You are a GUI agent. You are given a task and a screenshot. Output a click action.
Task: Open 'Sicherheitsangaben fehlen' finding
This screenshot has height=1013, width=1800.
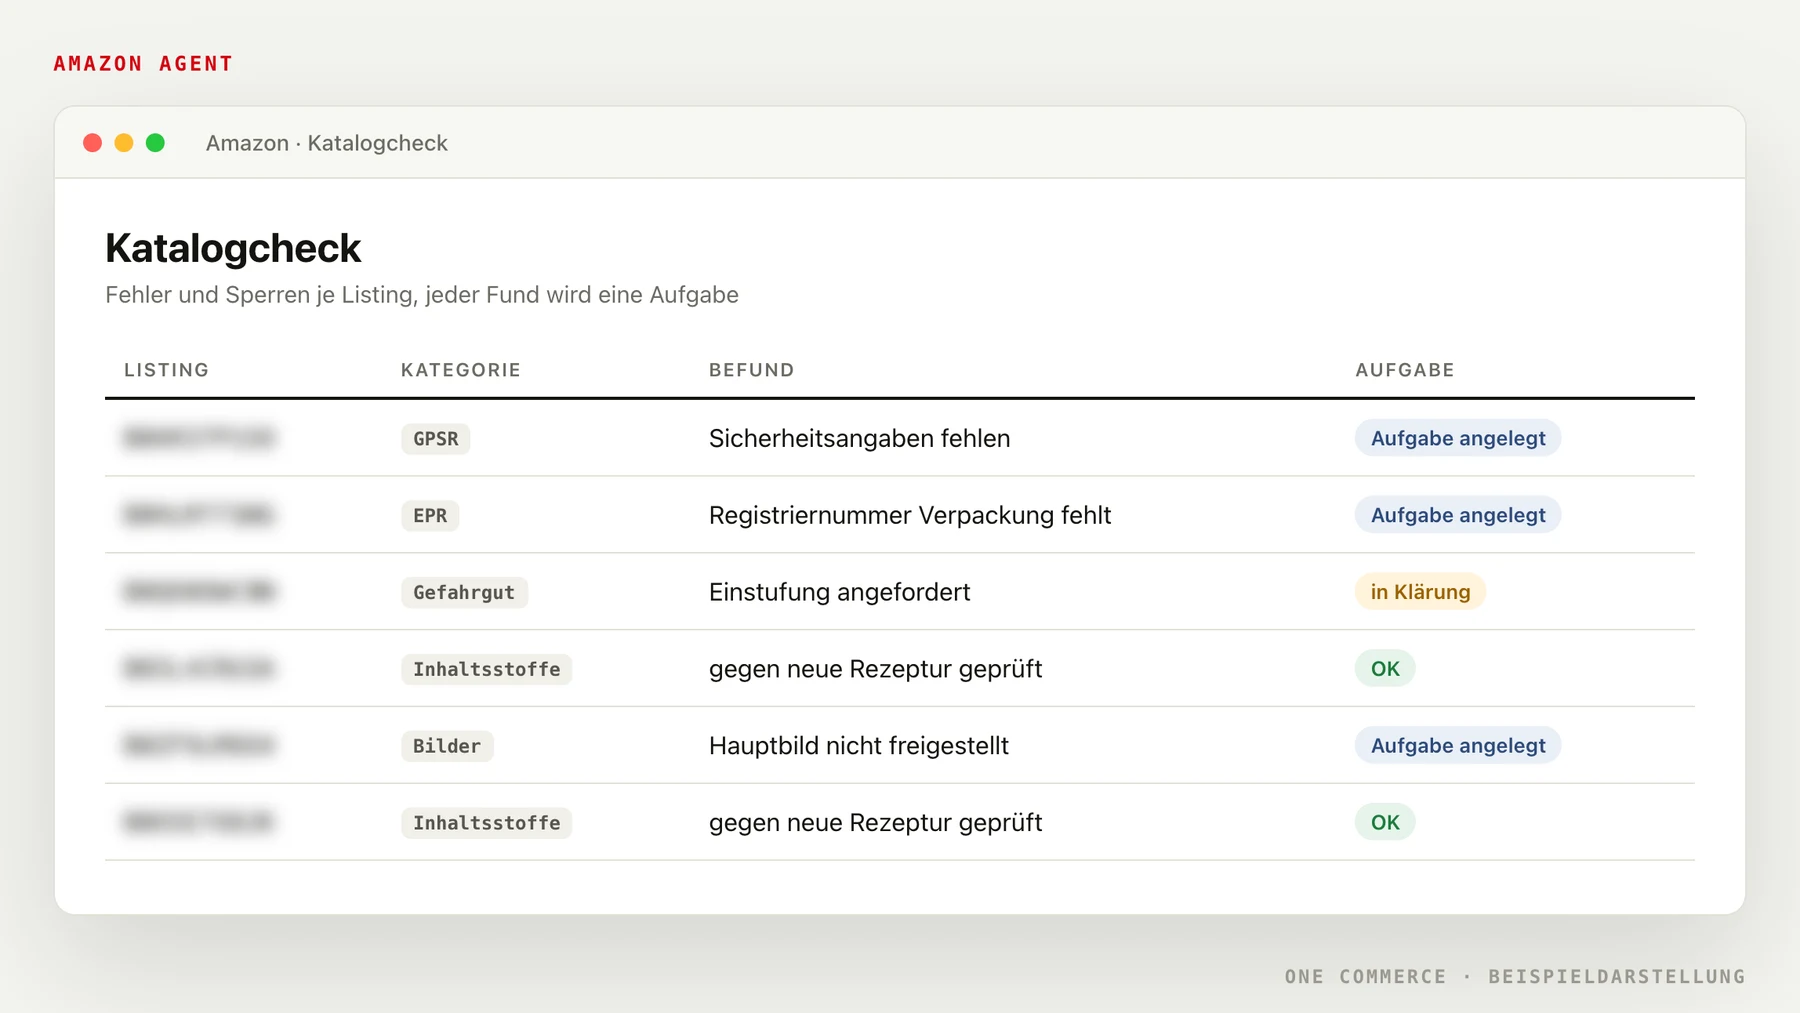(x=859, y=438)
